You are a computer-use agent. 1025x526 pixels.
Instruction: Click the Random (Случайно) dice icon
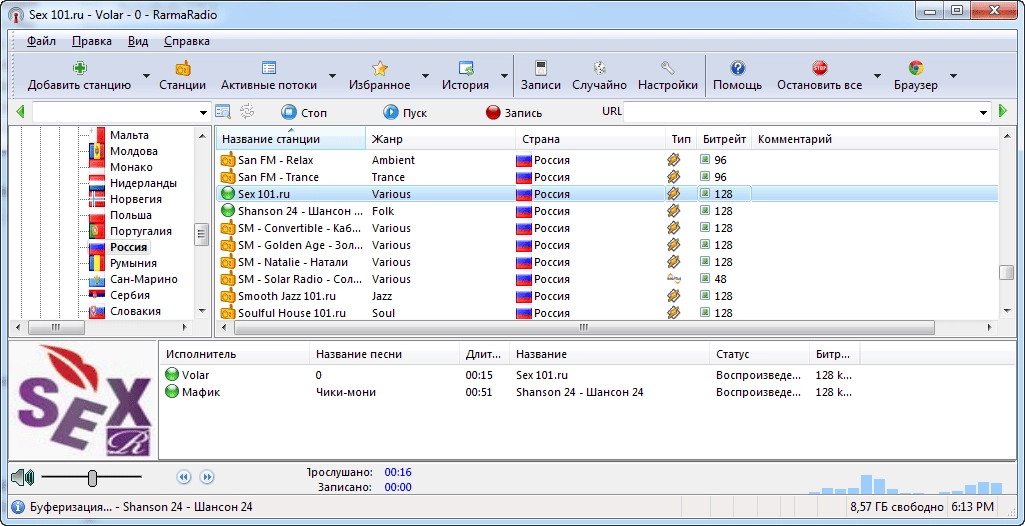(x=599, y=68)
